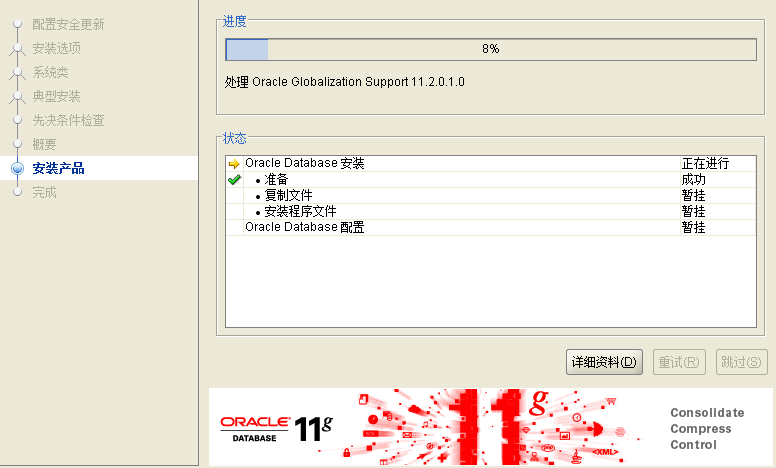
Task: Select the Oracle Database 安装 row
Action: pyautogui.click(x=490, y=163)
